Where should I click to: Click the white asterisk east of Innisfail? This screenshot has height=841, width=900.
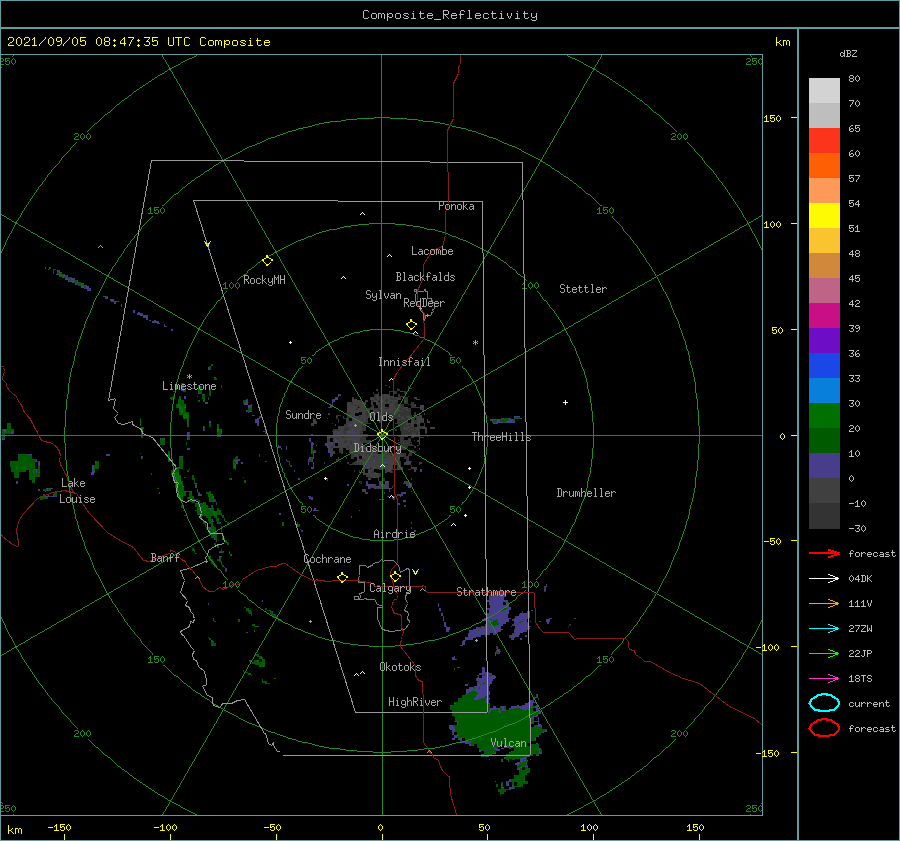(475, 343)
